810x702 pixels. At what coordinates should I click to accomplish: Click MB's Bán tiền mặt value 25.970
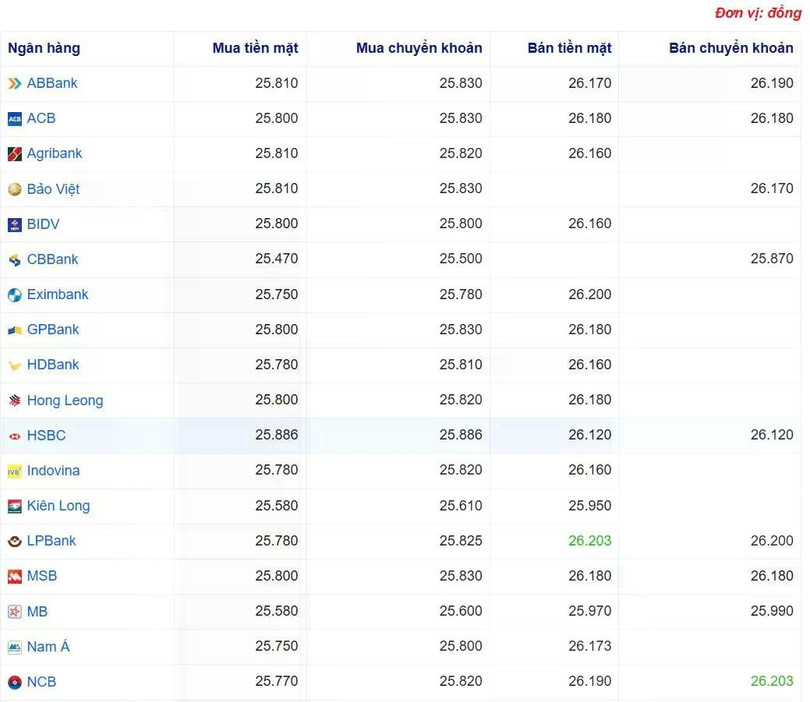tap(590, 611)
